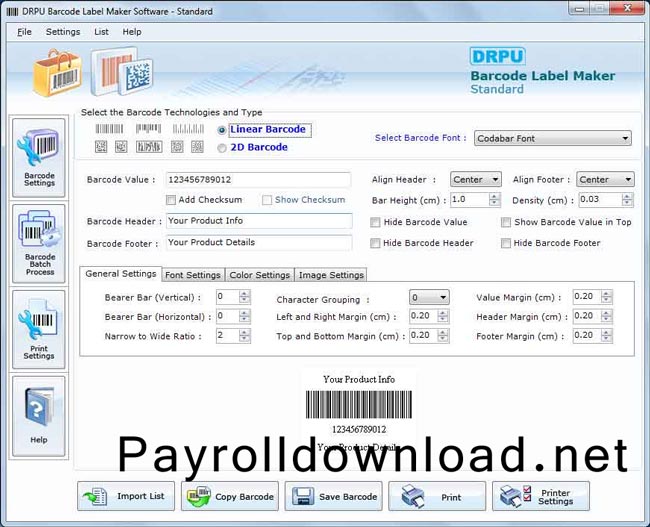Adjust Left and Right Margin spinner
The image size is (650, 527).
click(x=443, y=316)
